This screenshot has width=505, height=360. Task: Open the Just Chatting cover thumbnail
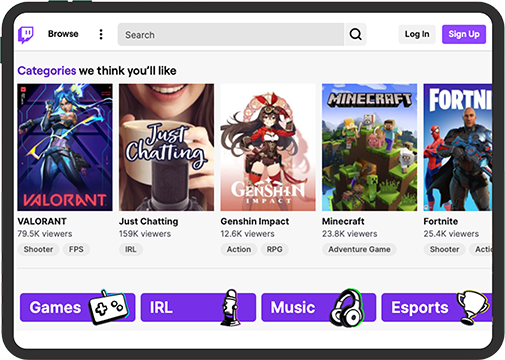[166, 147]
